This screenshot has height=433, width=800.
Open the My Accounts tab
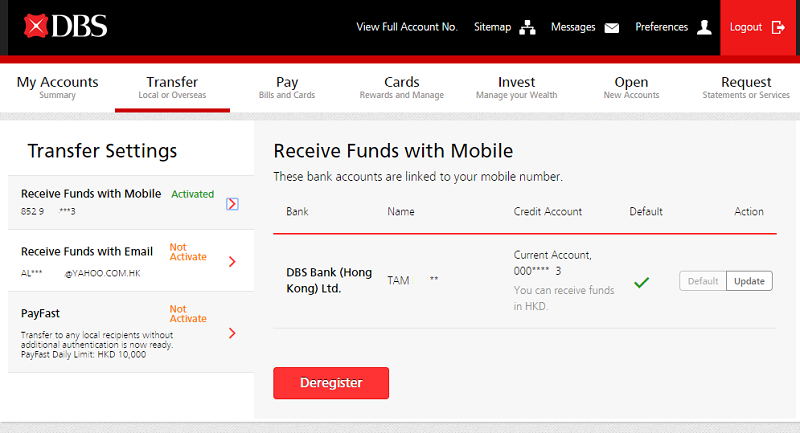57,88
